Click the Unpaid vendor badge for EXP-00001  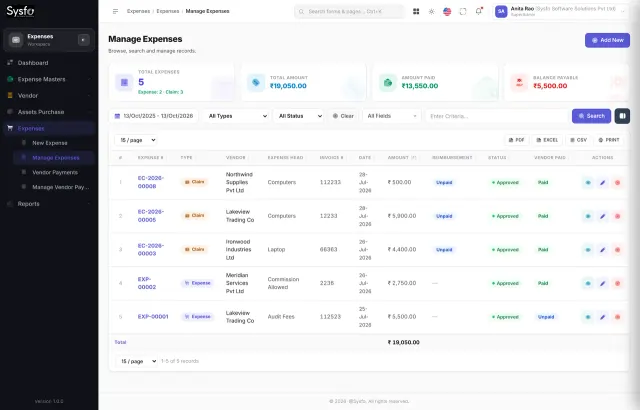pos(546,317)
